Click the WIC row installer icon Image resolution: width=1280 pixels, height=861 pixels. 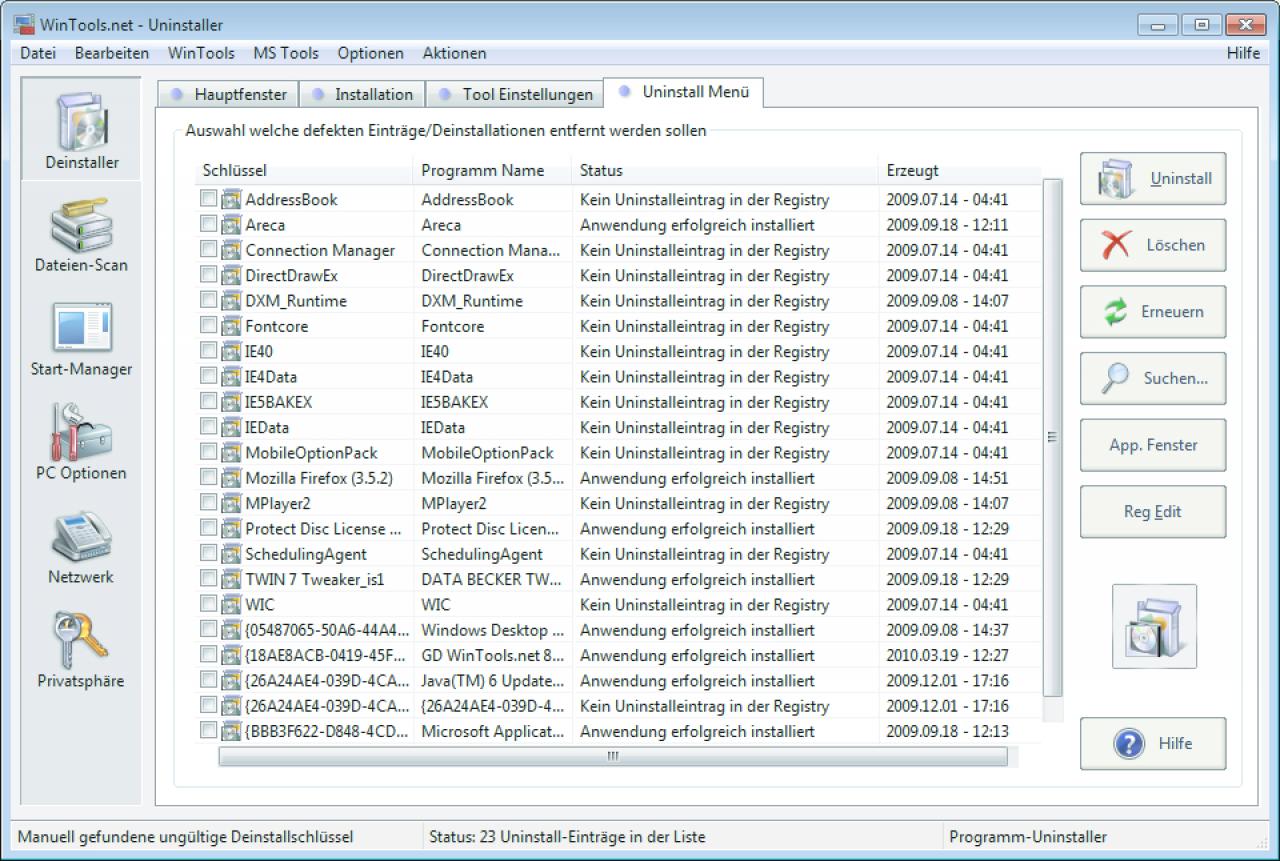[231, 605]
